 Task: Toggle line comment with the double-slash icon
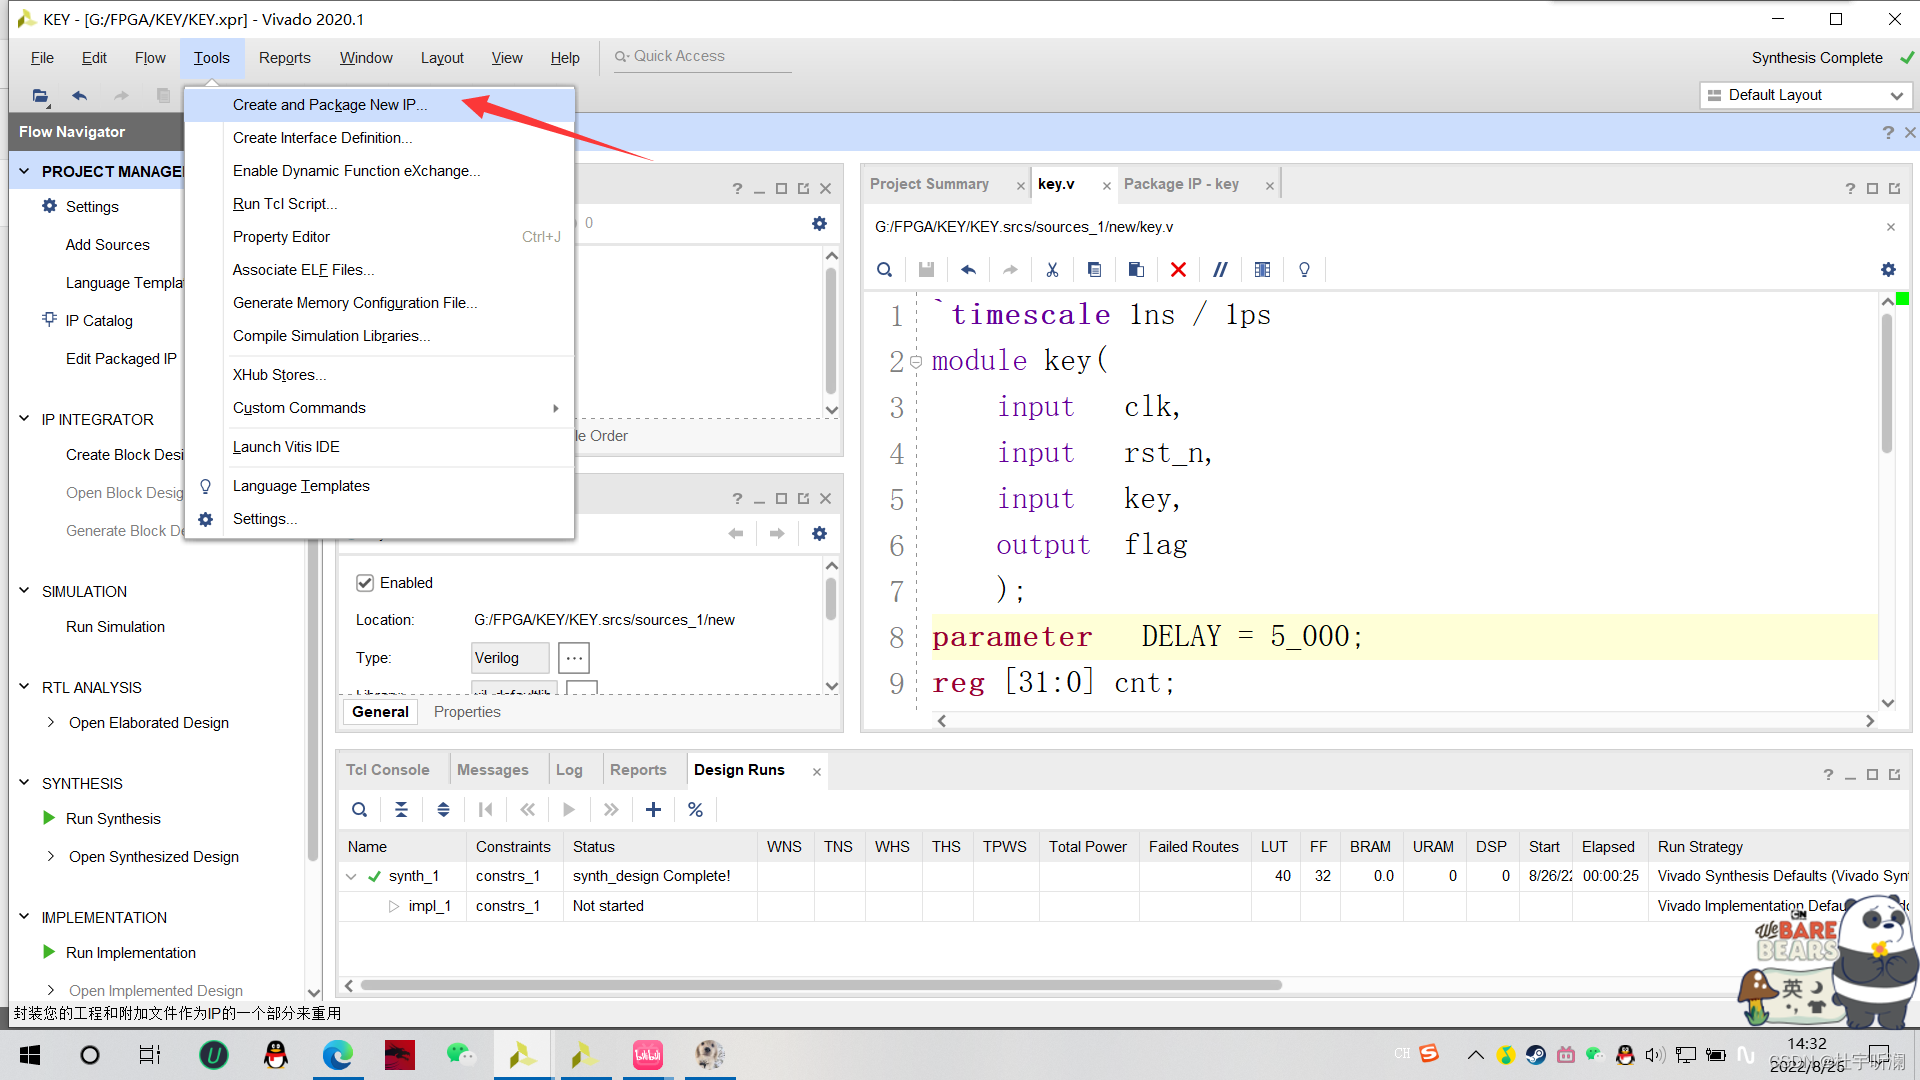[1220, 270]
